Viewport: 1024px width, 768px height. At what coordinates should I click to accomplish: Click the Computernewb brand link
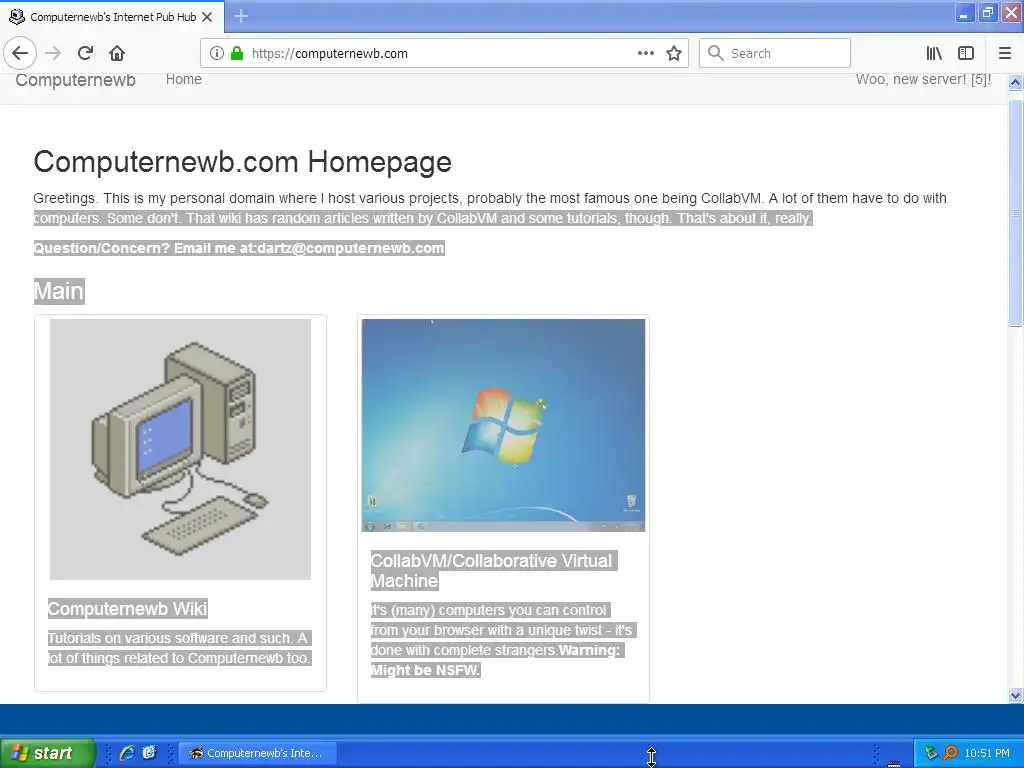click(x=76, y=80)
